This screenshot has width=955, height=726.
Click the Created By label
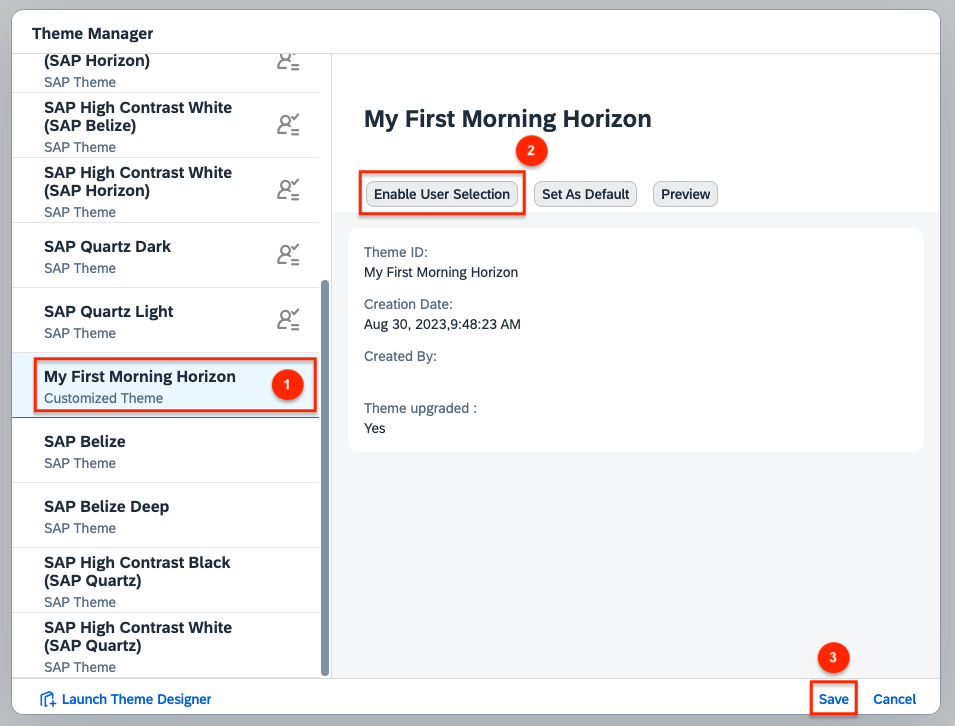(400, 356)
